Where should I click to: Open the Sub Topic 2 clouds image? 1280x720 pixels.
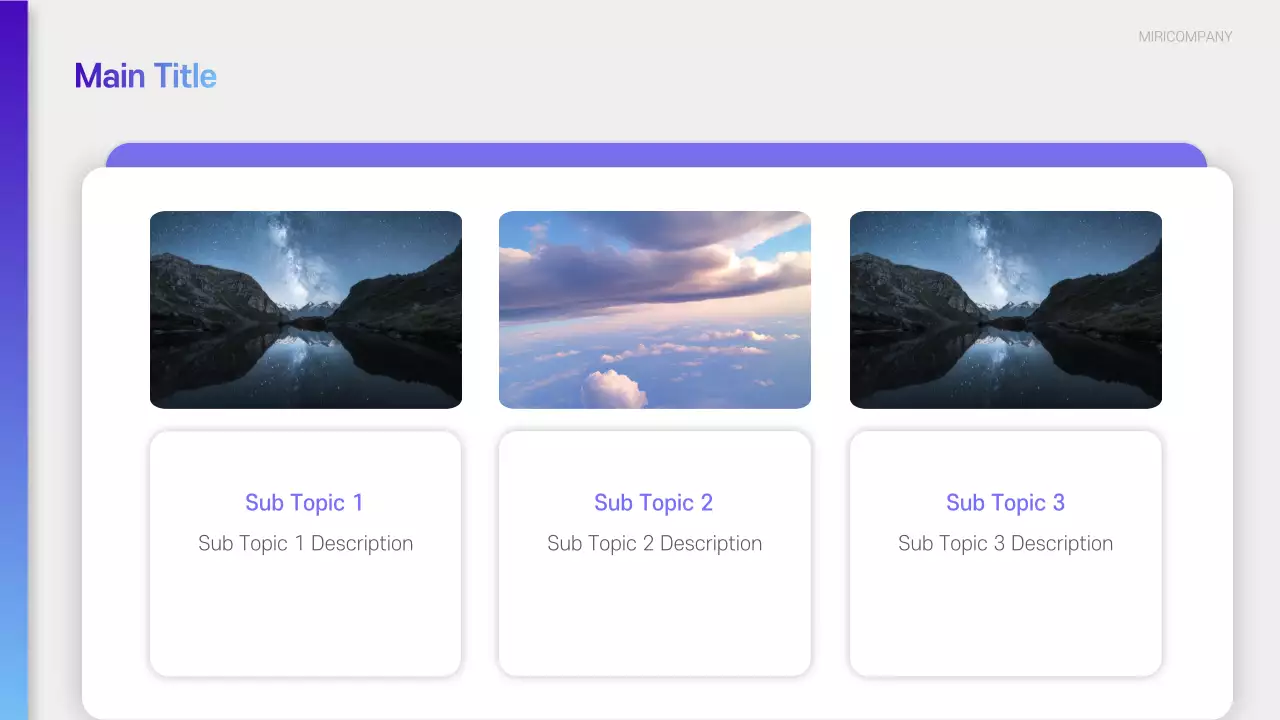coord(655,309)
